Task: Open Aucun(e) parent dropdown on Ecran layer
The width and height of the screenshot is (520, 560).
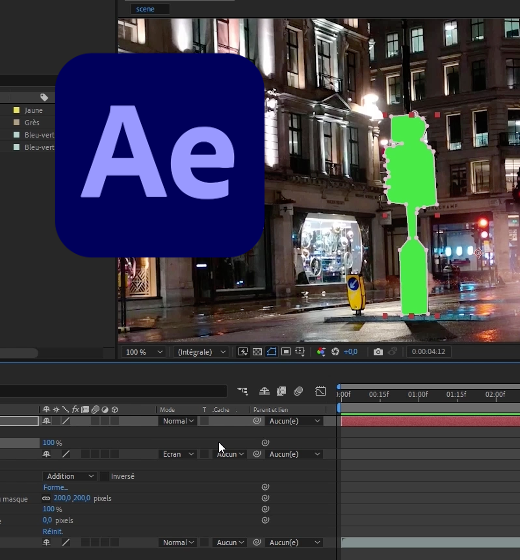Action: pos(294,454)
